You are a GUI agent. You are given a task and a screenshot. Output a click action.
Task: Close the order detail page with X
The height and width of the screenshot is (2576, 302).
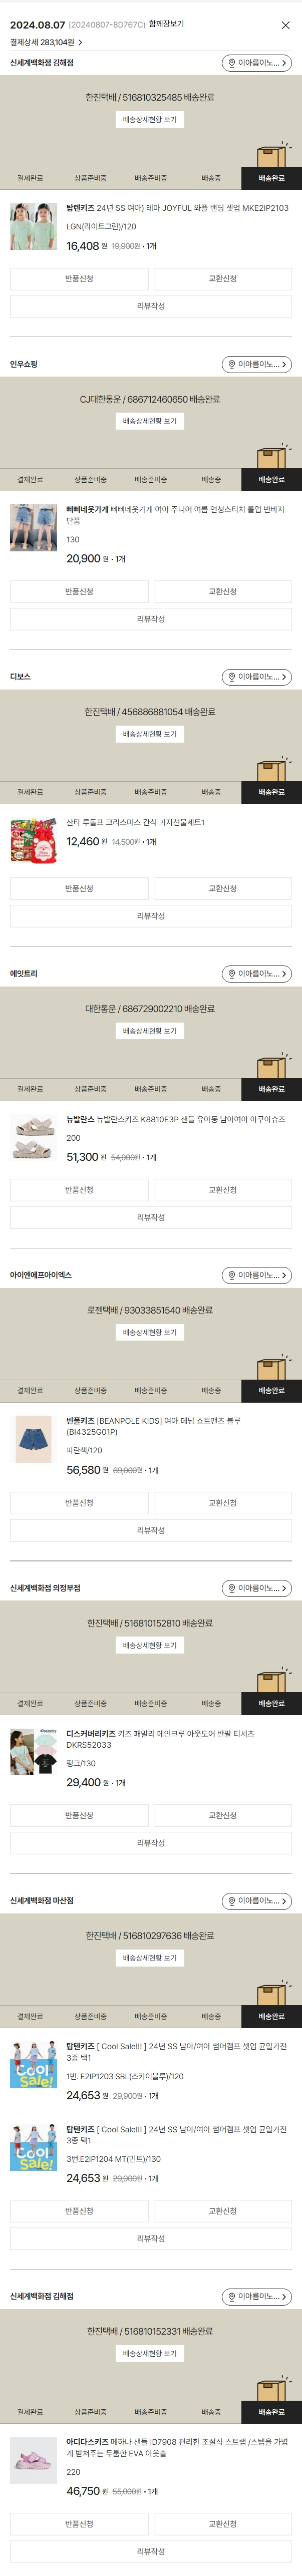tap(285, 25)
